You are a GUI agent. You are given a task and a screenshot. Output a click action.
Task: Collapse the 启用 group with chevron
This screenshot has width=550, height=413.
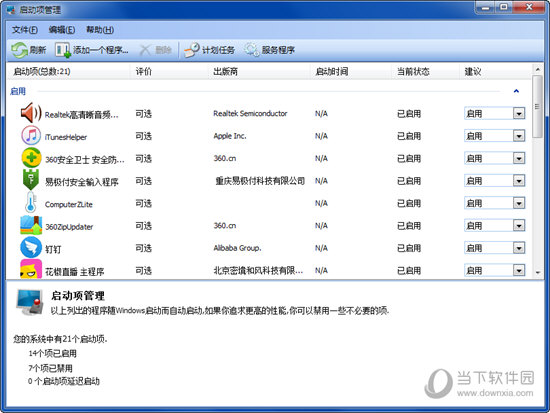point(516,91)
